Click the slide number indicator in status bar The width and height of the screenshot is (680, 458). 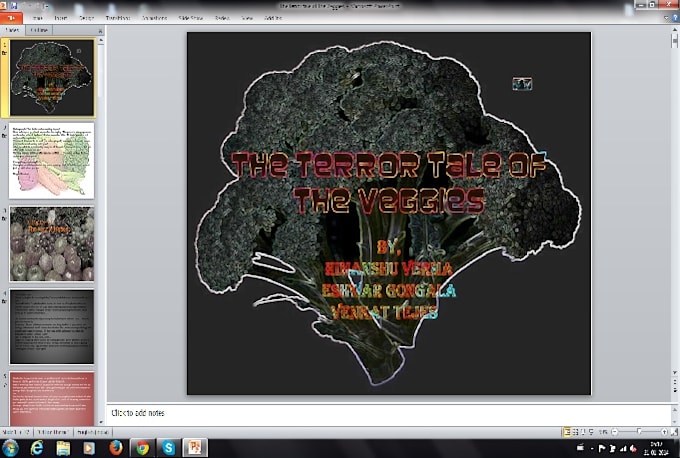point(16,432)
